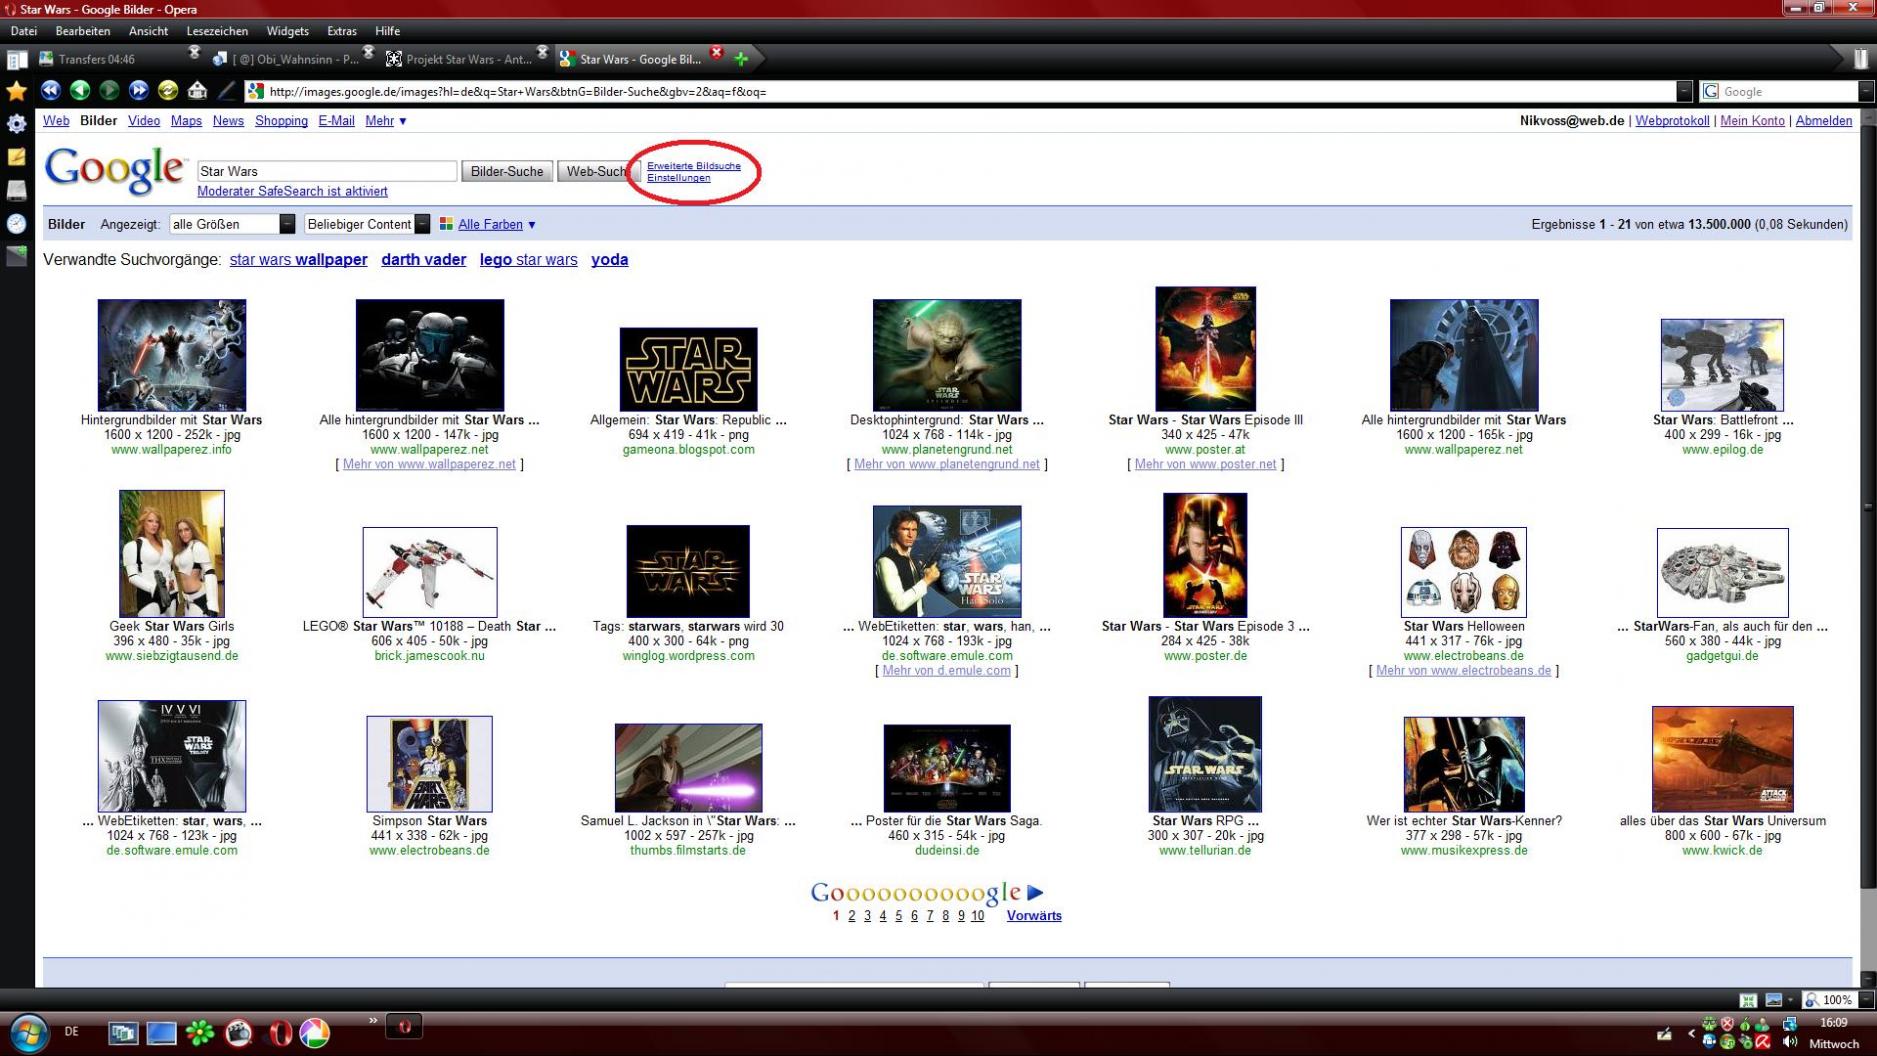Viewport: 1877px width, 1056px height.
Task: Open the Bearbeiten menu
Action: click(x=83, y=31)
